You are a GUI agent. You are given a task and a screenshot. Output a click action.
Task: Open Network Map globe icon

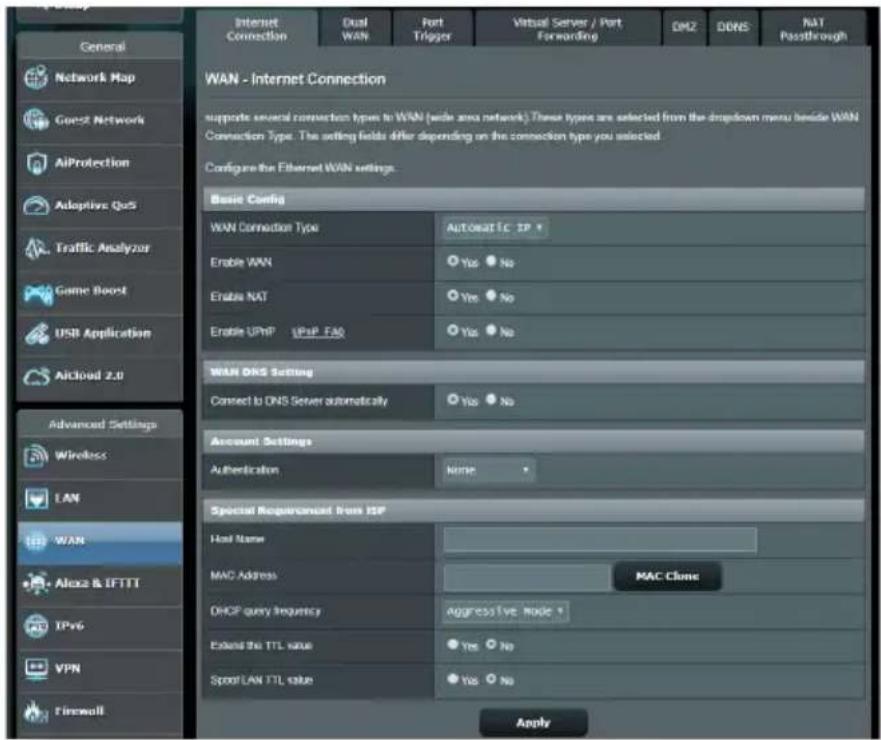(x=36, y=78)
